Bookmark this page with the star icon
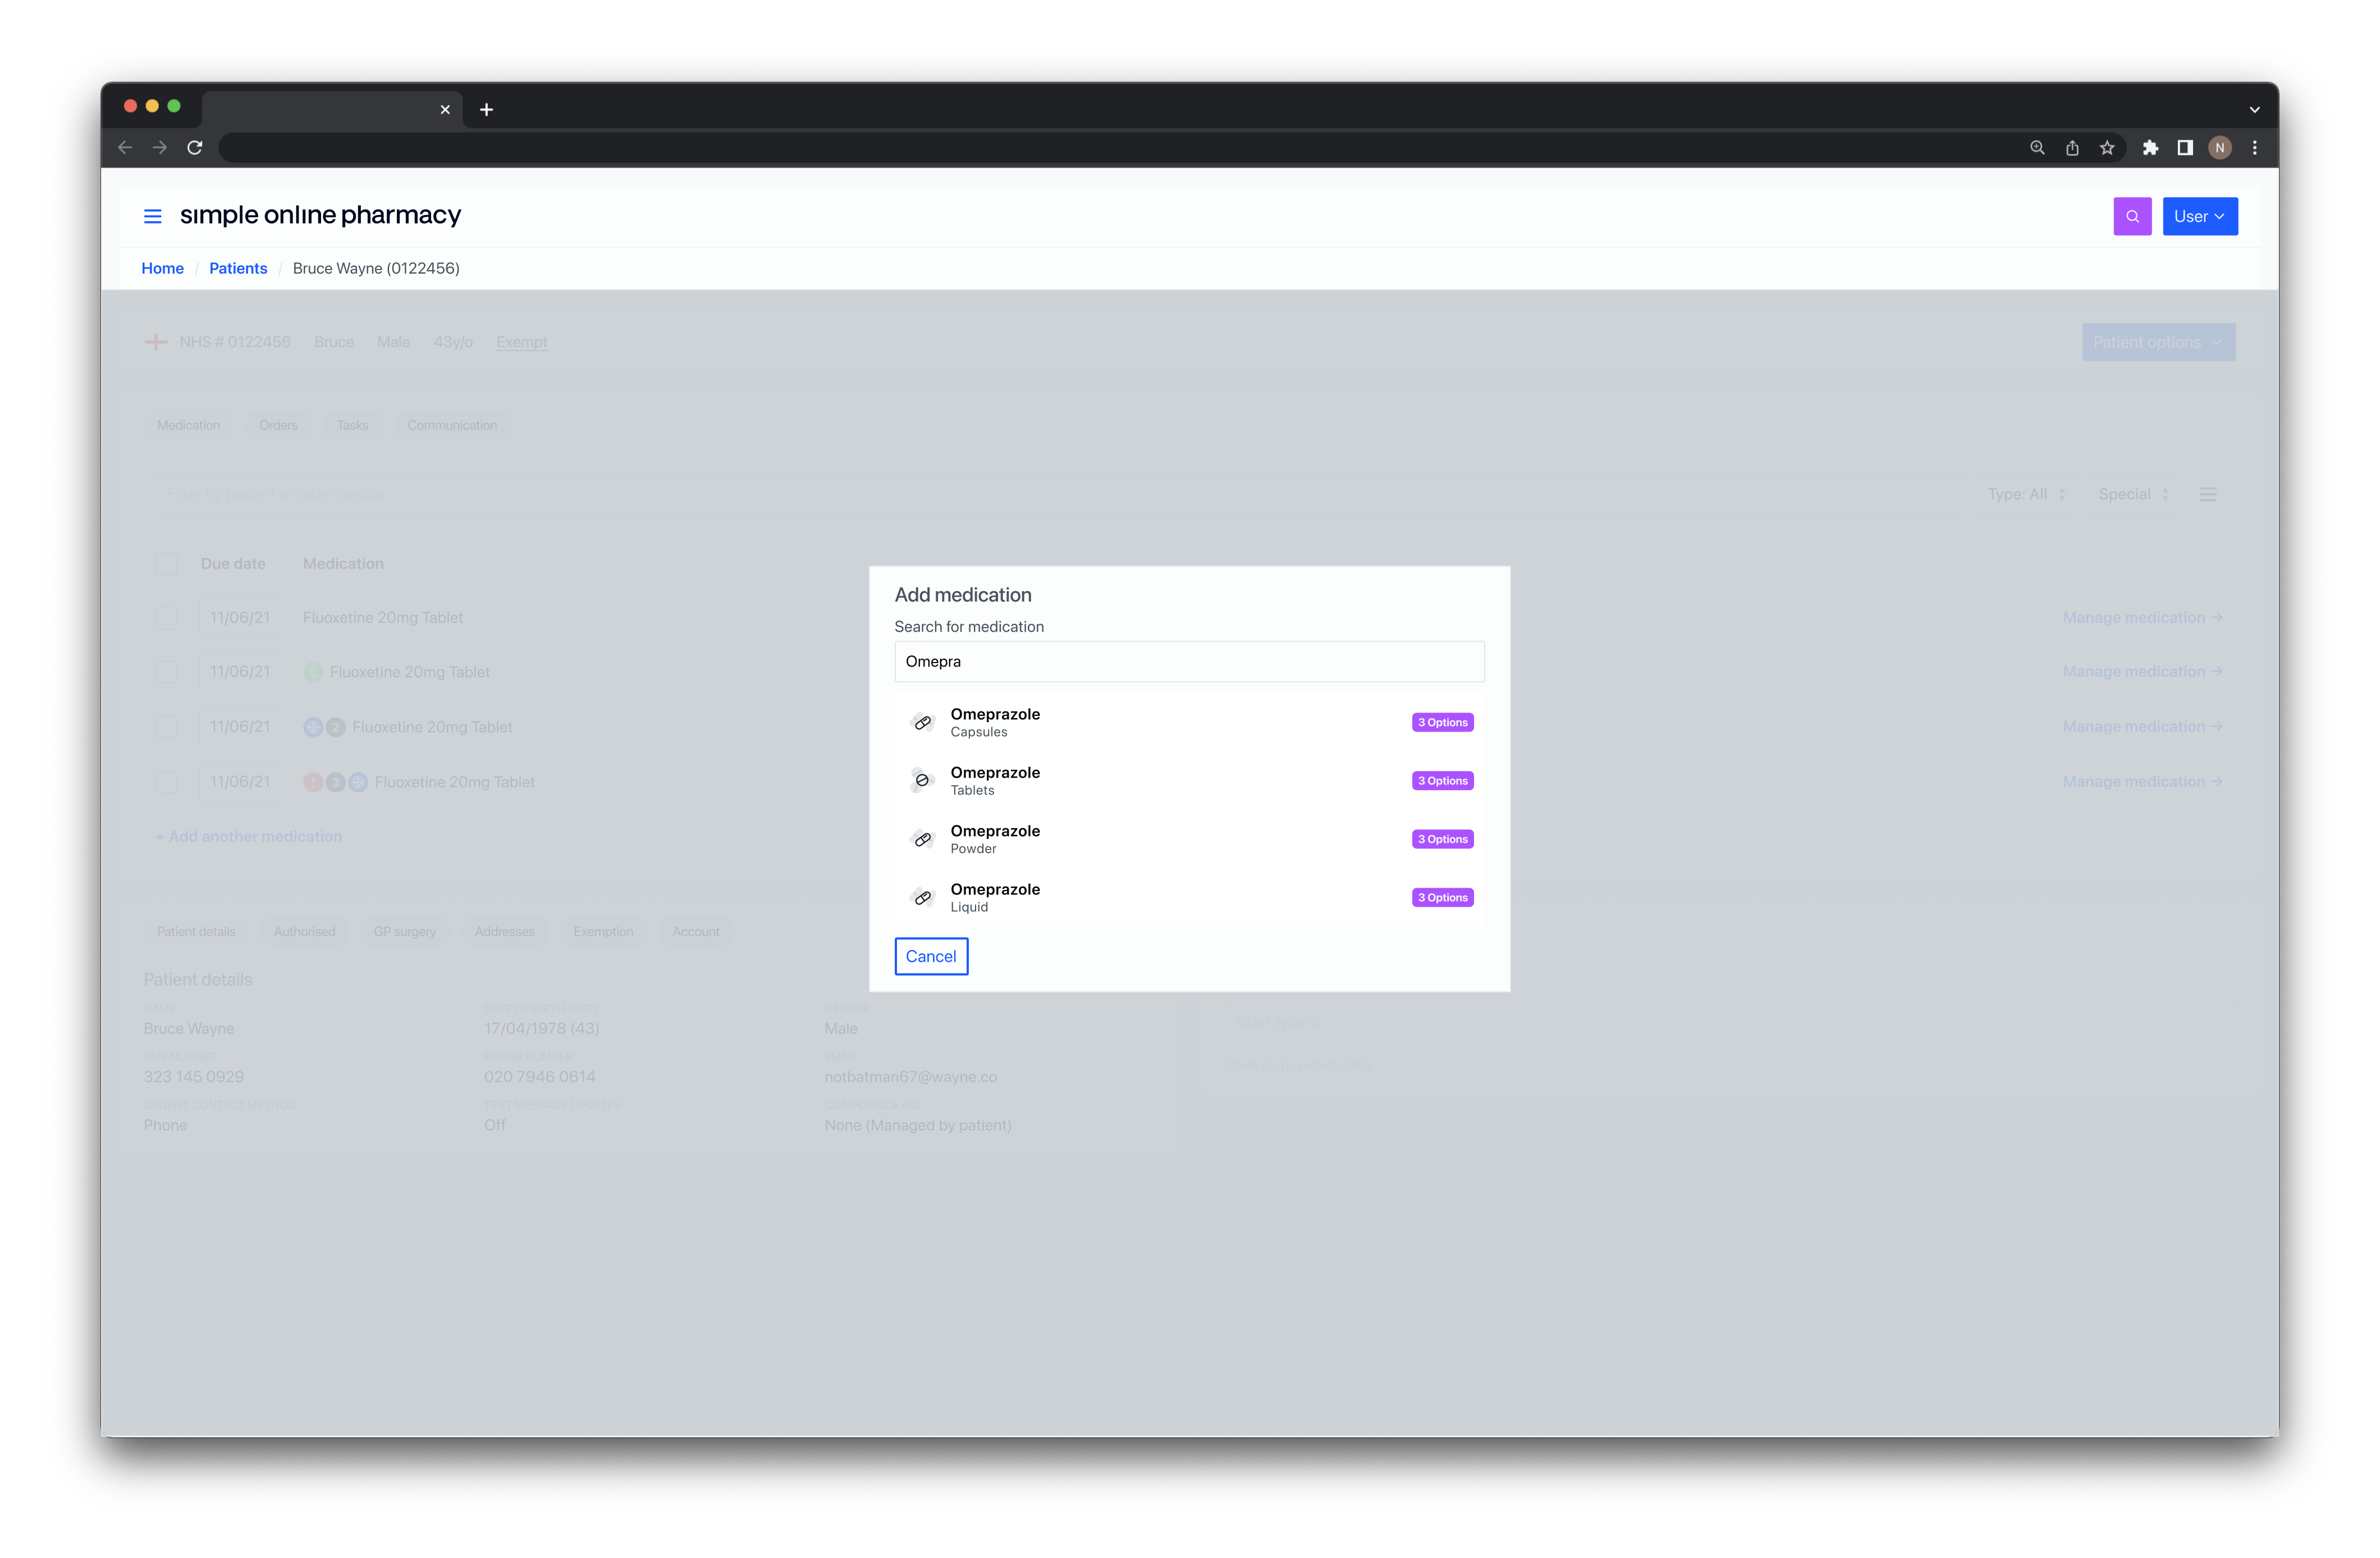This screenshot has height=1558, width=2380. (x=2107, y=148)
